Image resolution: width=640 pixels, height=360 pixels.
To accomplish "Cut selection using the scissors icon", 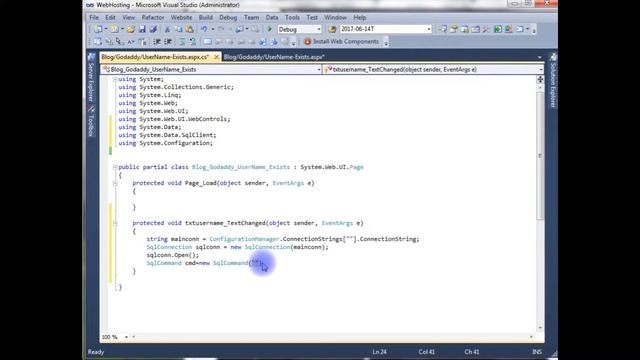I will point(167,29).
